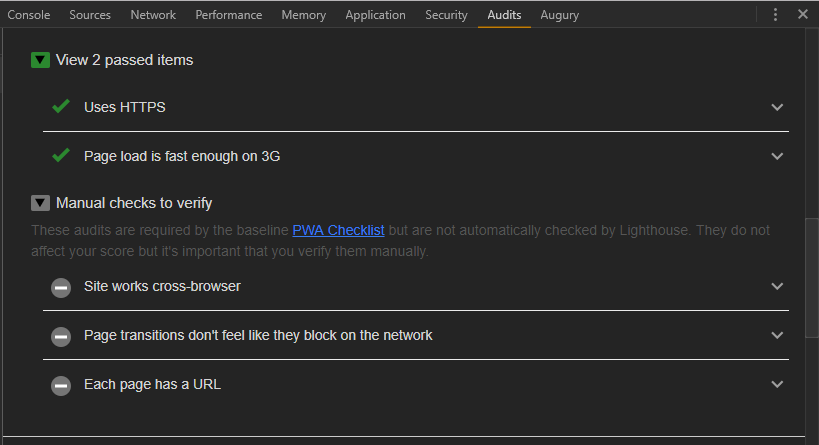Click manual-check icon for Site works cross-browser
The image size is (819, 445).
[61, 287]
